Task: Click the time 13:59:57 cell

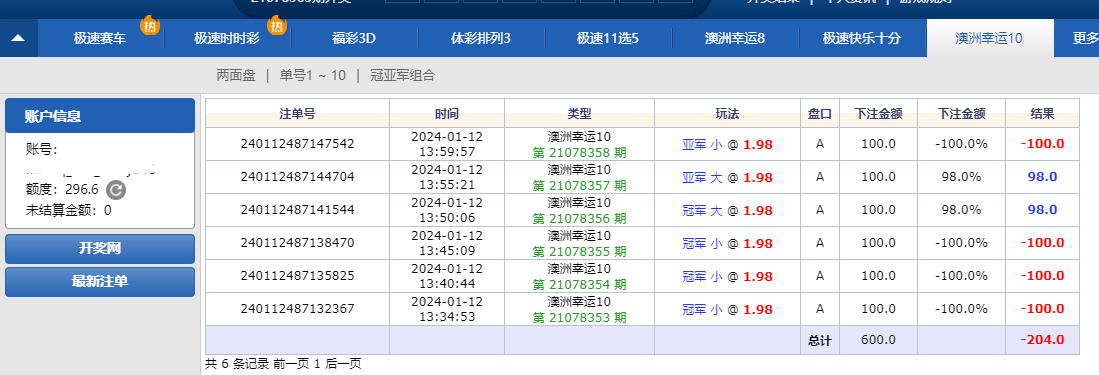Action: point(447,144)
